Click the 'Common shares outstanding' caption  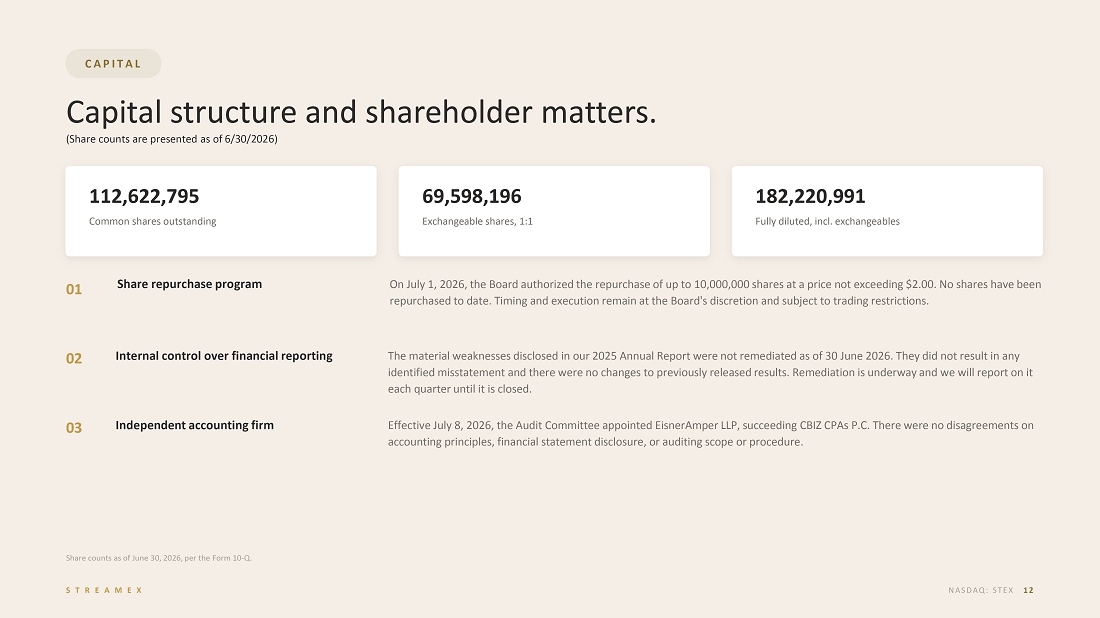pos(152,222)
